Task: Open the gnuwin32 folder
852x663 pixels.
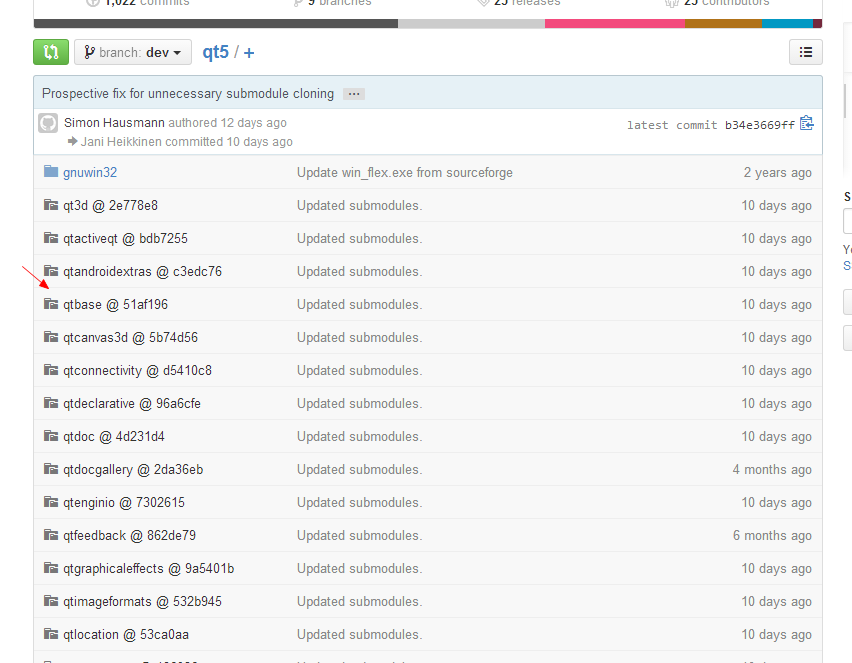Action: (90, 172)
